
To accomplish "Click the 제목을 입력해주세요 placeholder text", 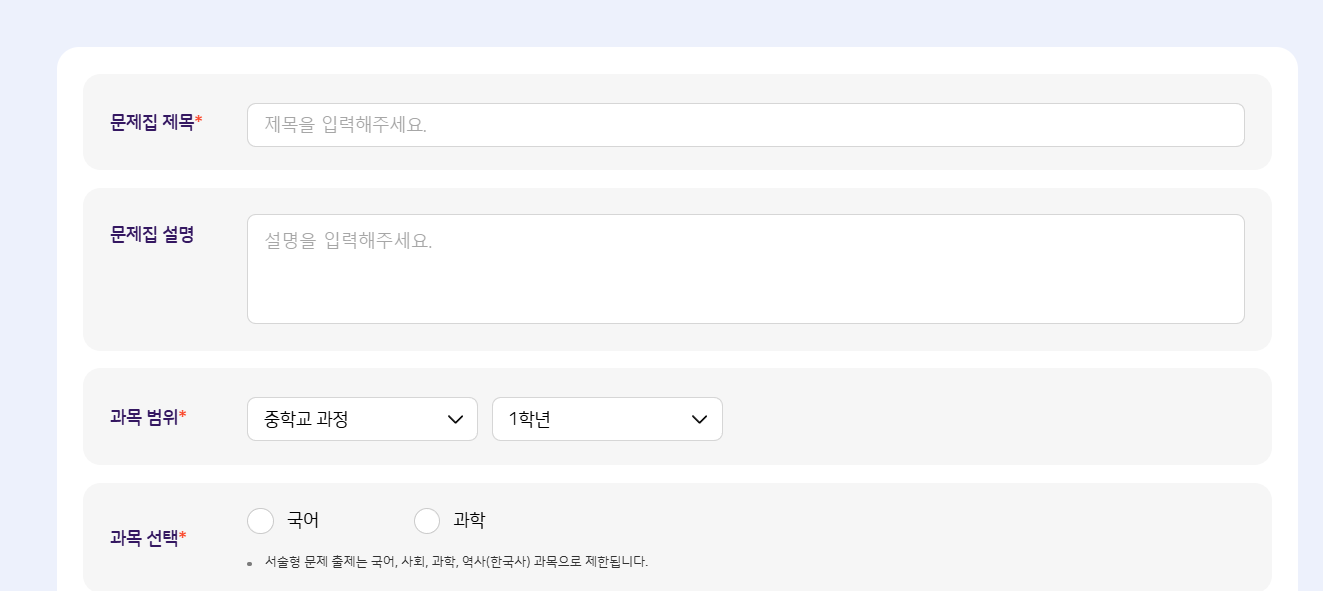I will click(x=345, y=125).
